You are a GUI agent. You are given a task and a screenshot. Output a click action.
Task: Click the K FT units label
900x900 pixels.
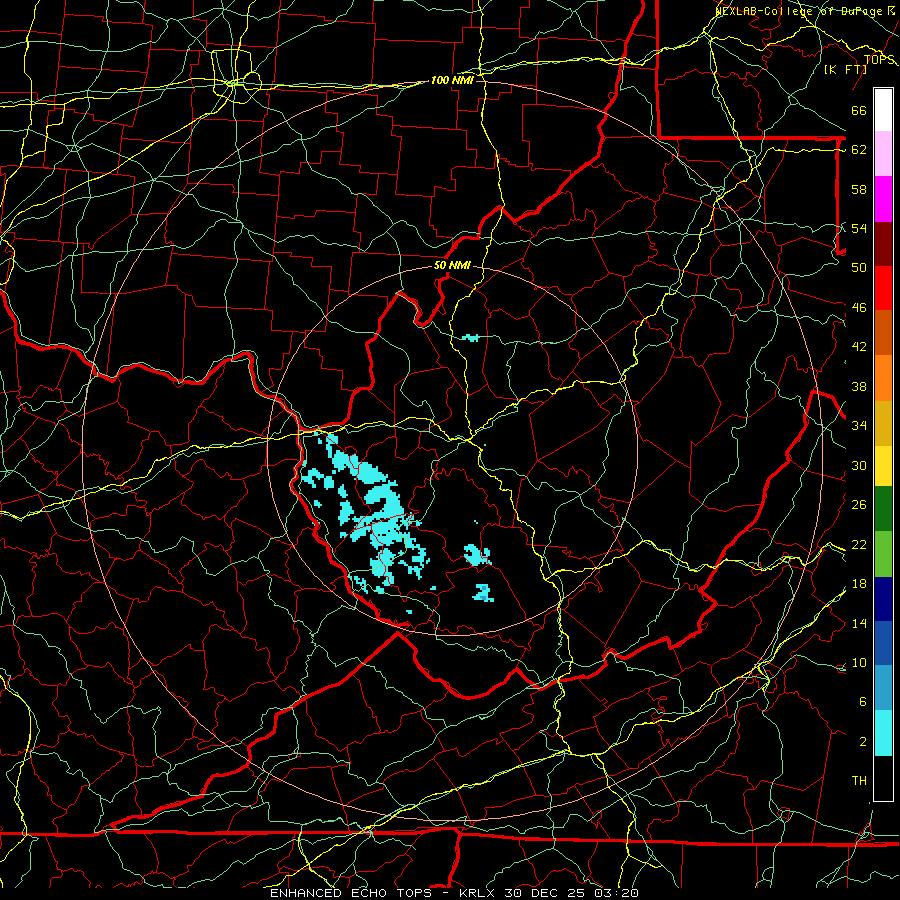tap(845, 69)
